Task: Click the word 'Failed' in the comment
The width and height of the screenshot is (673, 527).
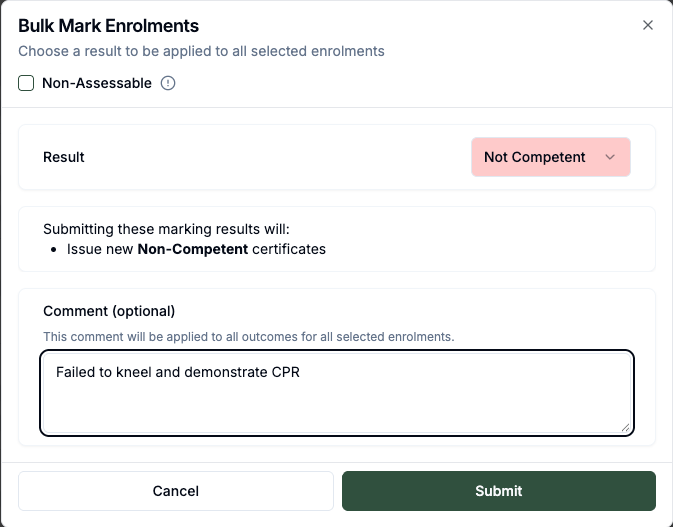Action: click(x=76, y=373)
